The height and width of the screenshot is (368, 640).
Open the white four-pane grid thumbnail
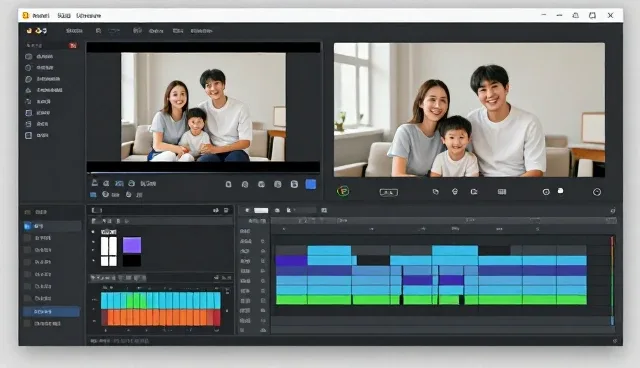[109, 251]
